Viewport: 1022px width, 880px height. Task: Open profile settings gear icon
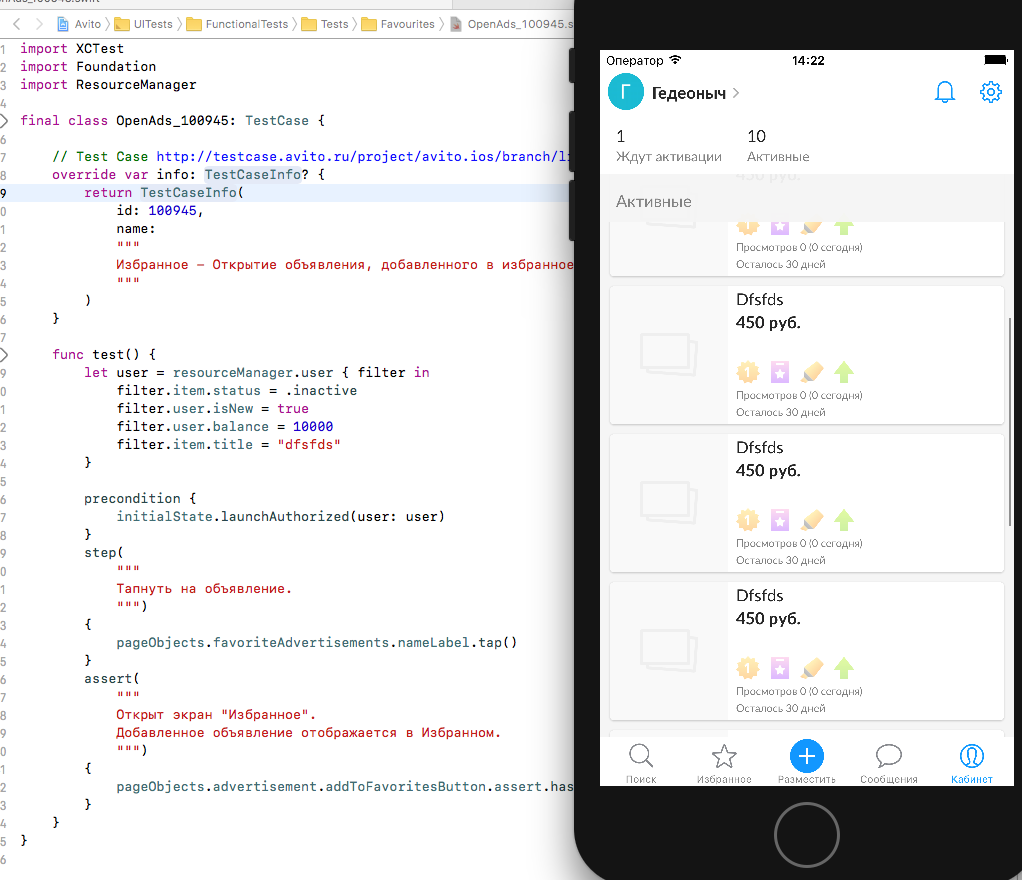pos(990,92)
